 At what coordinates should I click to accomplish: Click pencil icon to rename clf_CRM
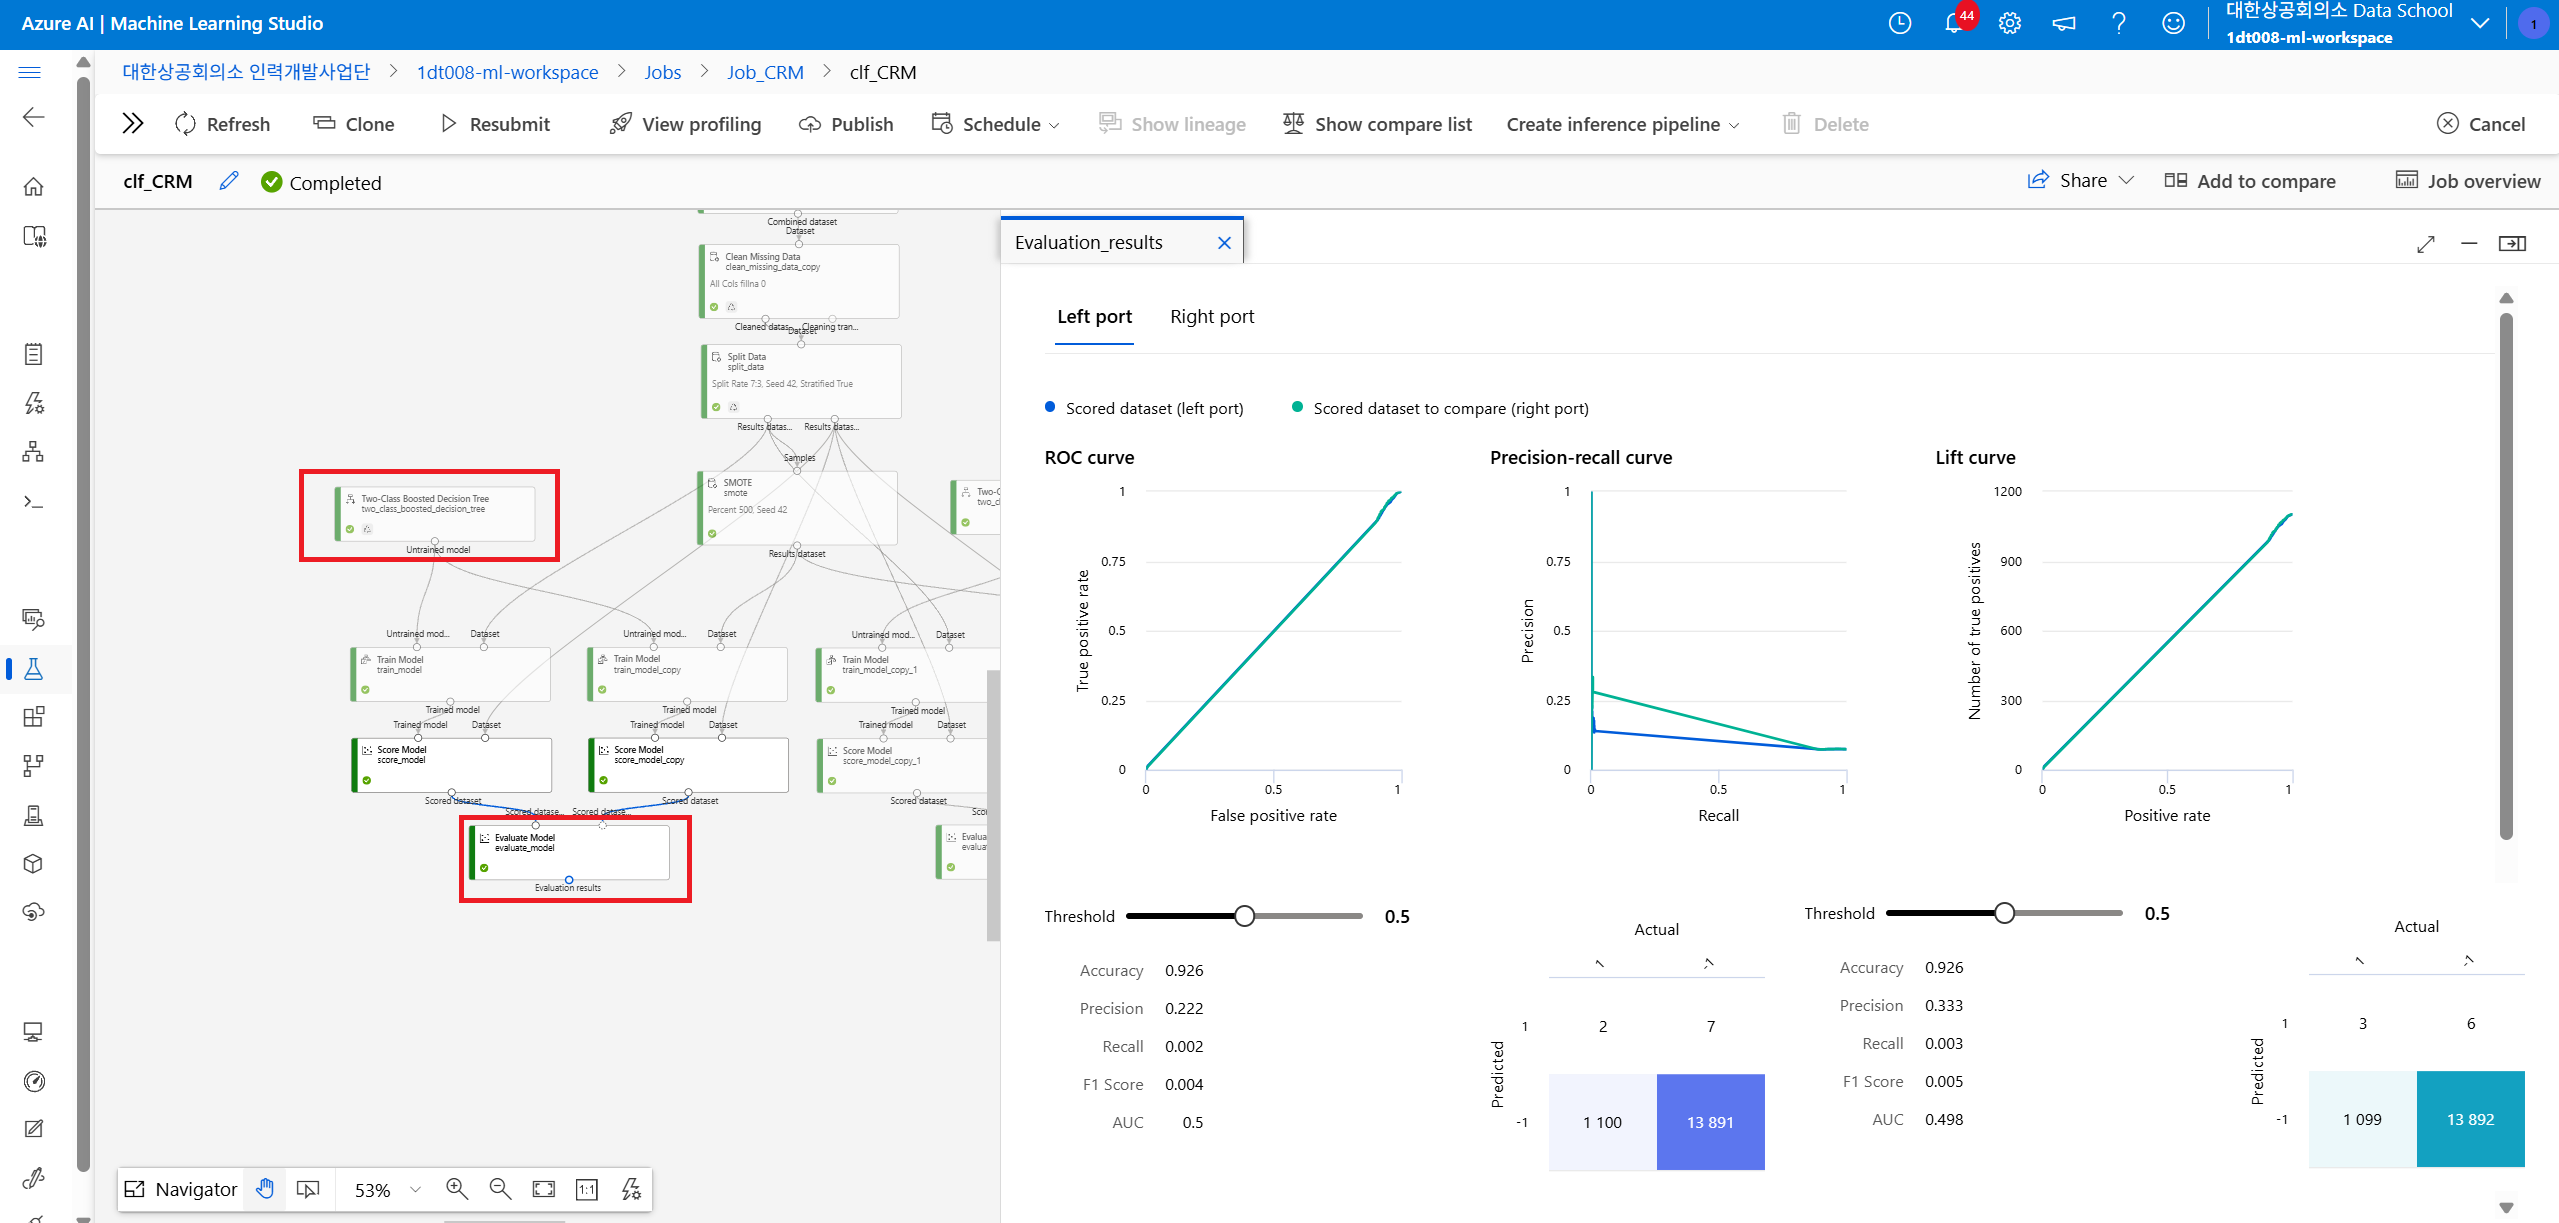(229, 181)
